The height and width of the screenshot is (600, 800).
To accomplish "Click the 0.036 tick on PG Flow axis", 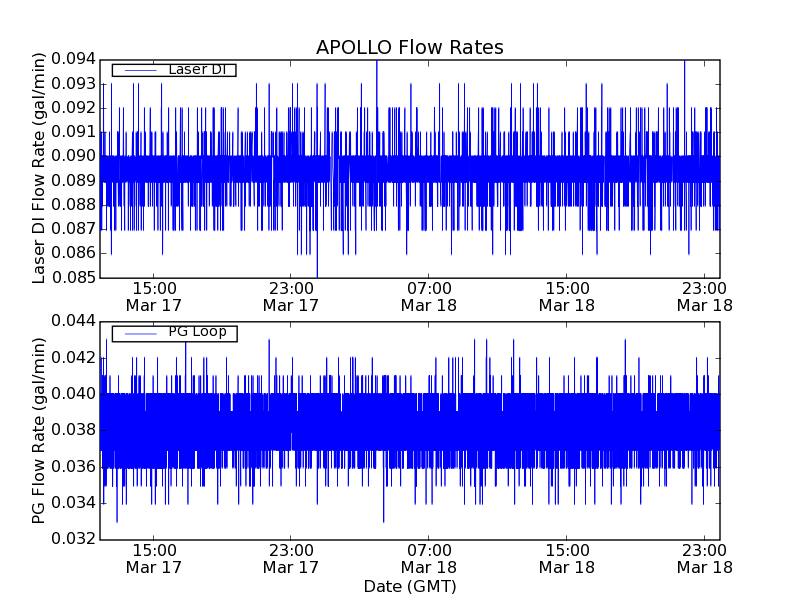I will click(x=73, y=467).
